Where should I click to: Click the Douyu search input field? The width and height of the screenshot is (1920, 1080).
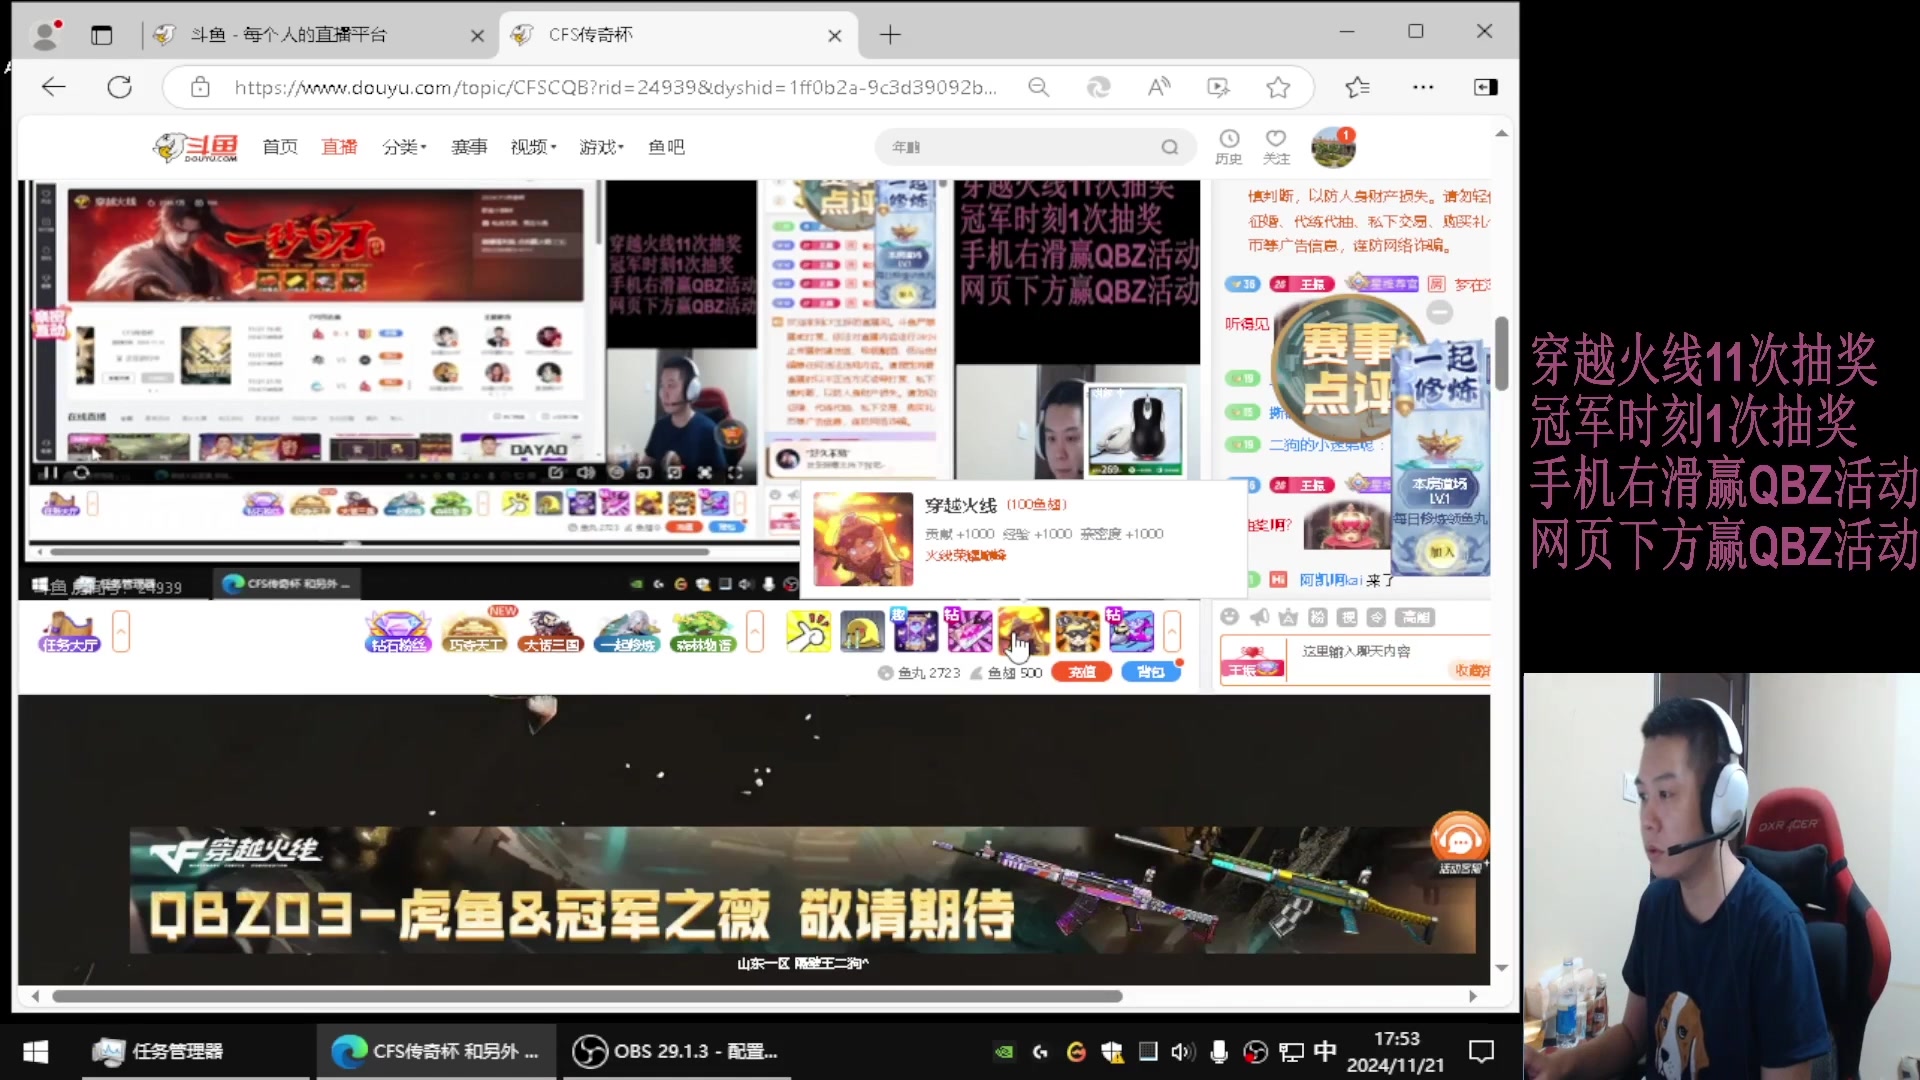(x=1018, y=147)
